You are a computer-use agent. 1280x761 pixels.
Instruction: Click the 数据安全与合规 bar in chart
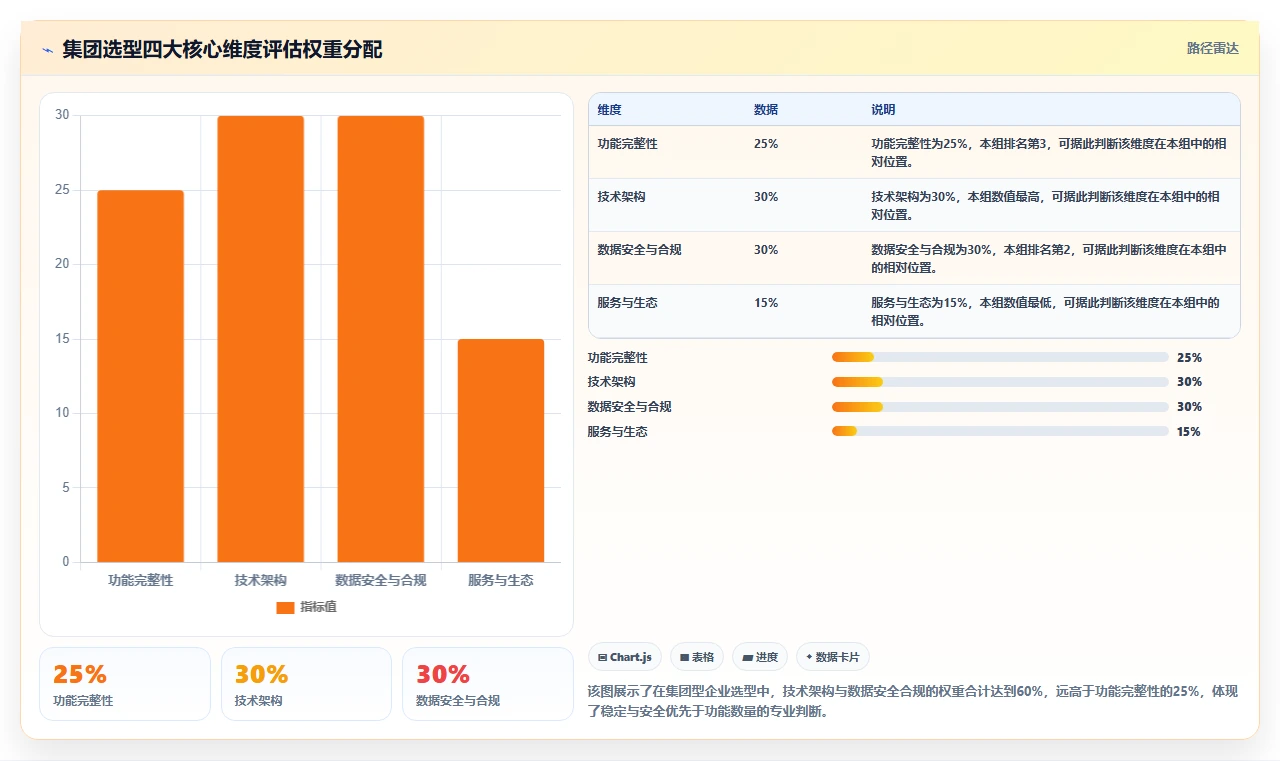click(x=380, y=339)
